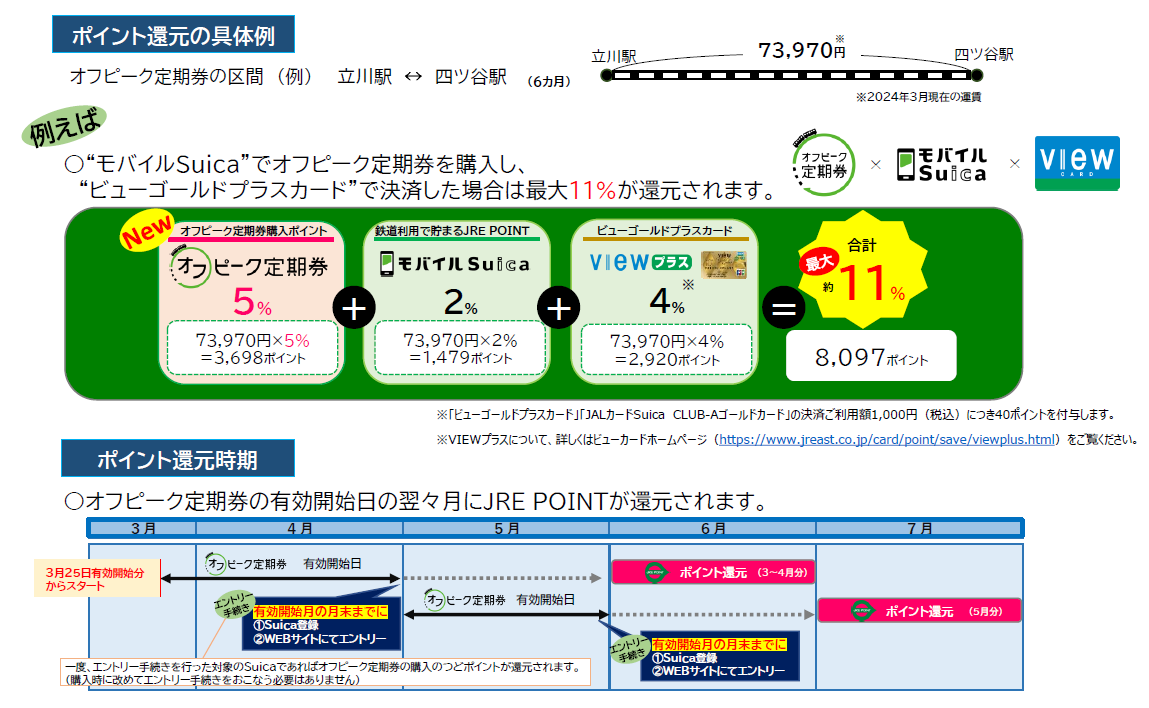Click the orange-bordered entry procedure footnote
The height and width of the screenshot is (708, 1149).
click(325, 672)
